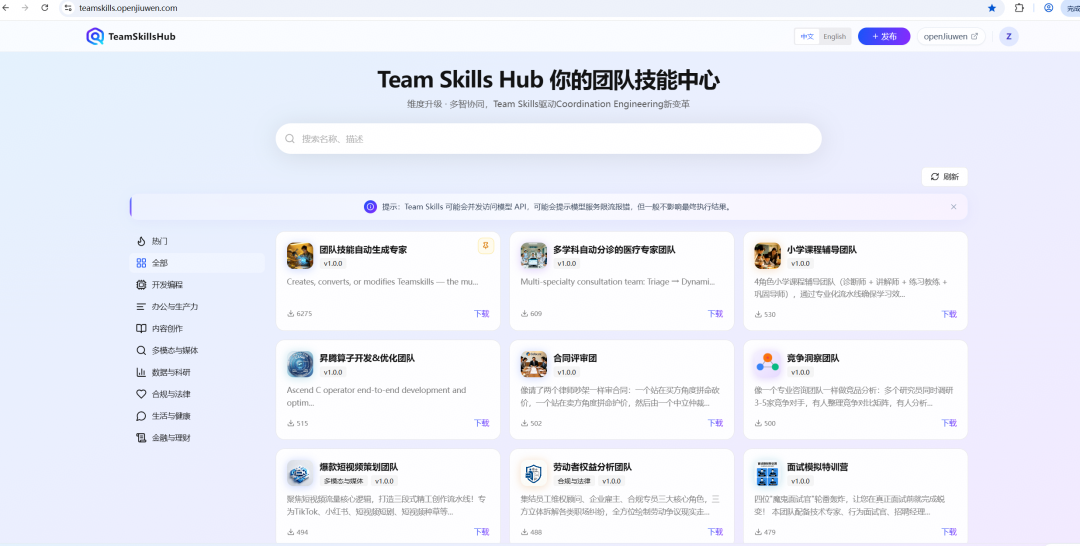Download the 竞争洞察团队 skill
The image size is (1080, 546).
click(949, 423)
